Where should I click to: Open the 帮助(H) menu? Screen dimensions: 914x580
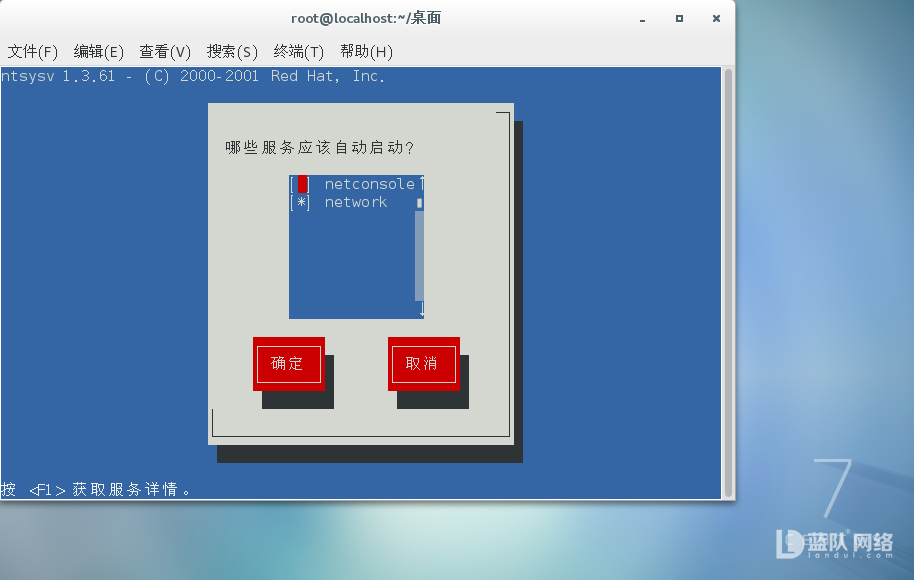click(366, 52)
